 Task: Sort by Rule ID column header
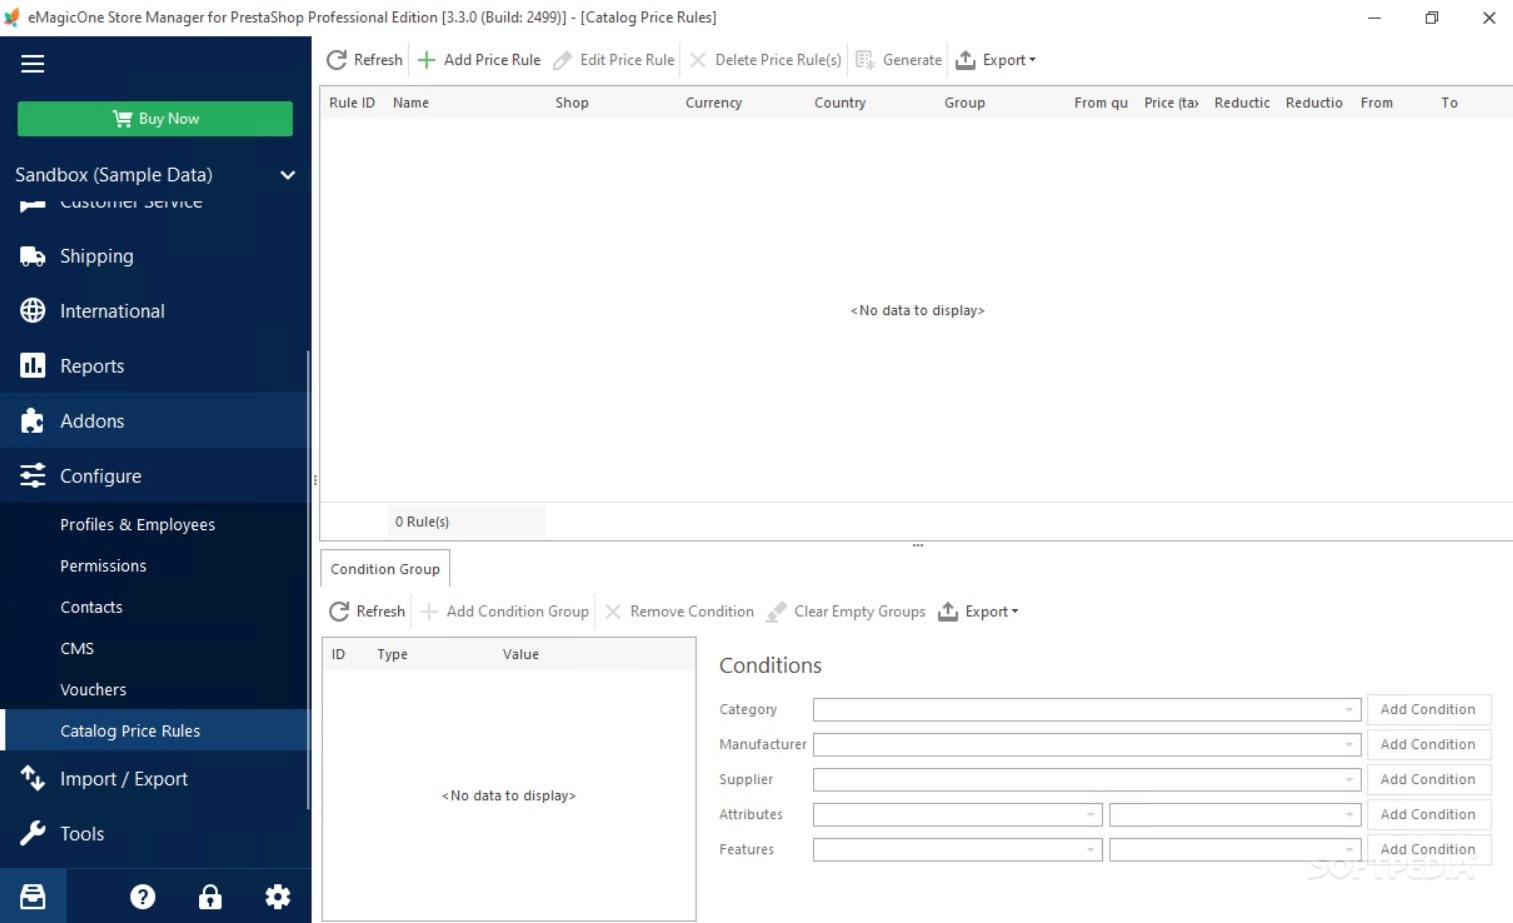(x=352, y=103)
